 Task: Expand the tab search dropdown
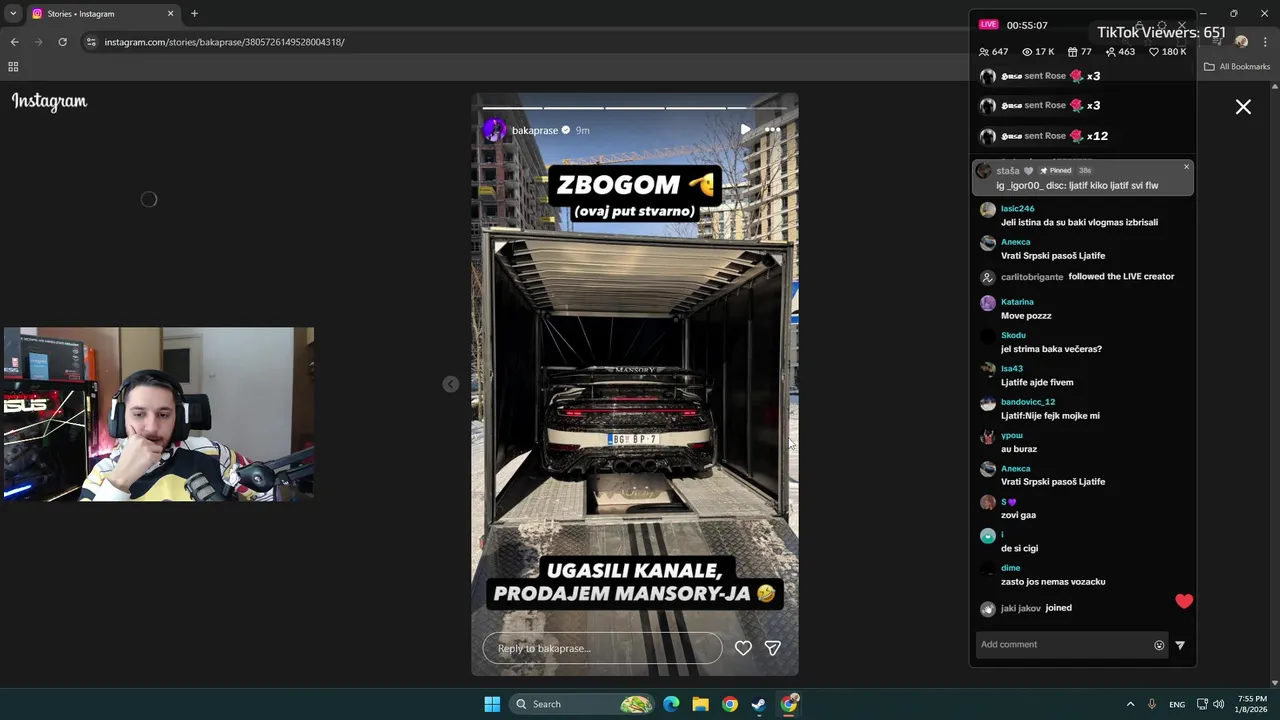[x=12, y=14]
